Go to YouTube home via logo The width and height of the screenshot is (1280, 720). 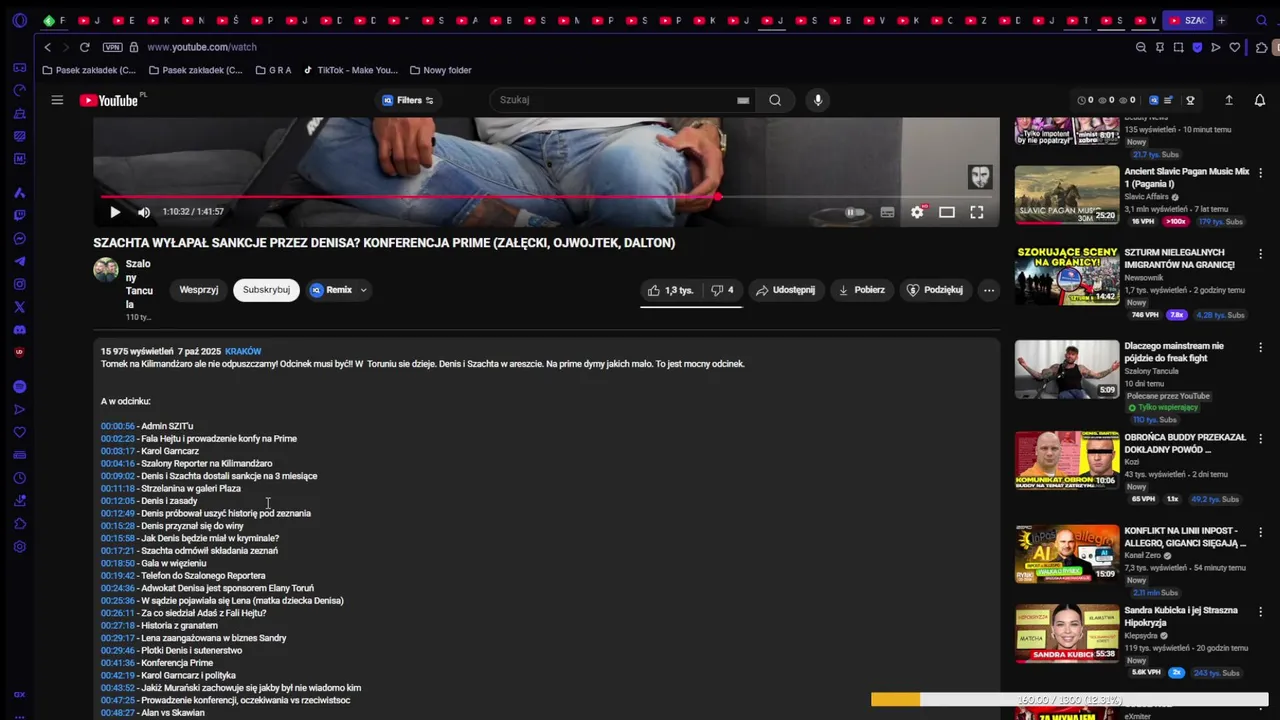tap(109, 100)
